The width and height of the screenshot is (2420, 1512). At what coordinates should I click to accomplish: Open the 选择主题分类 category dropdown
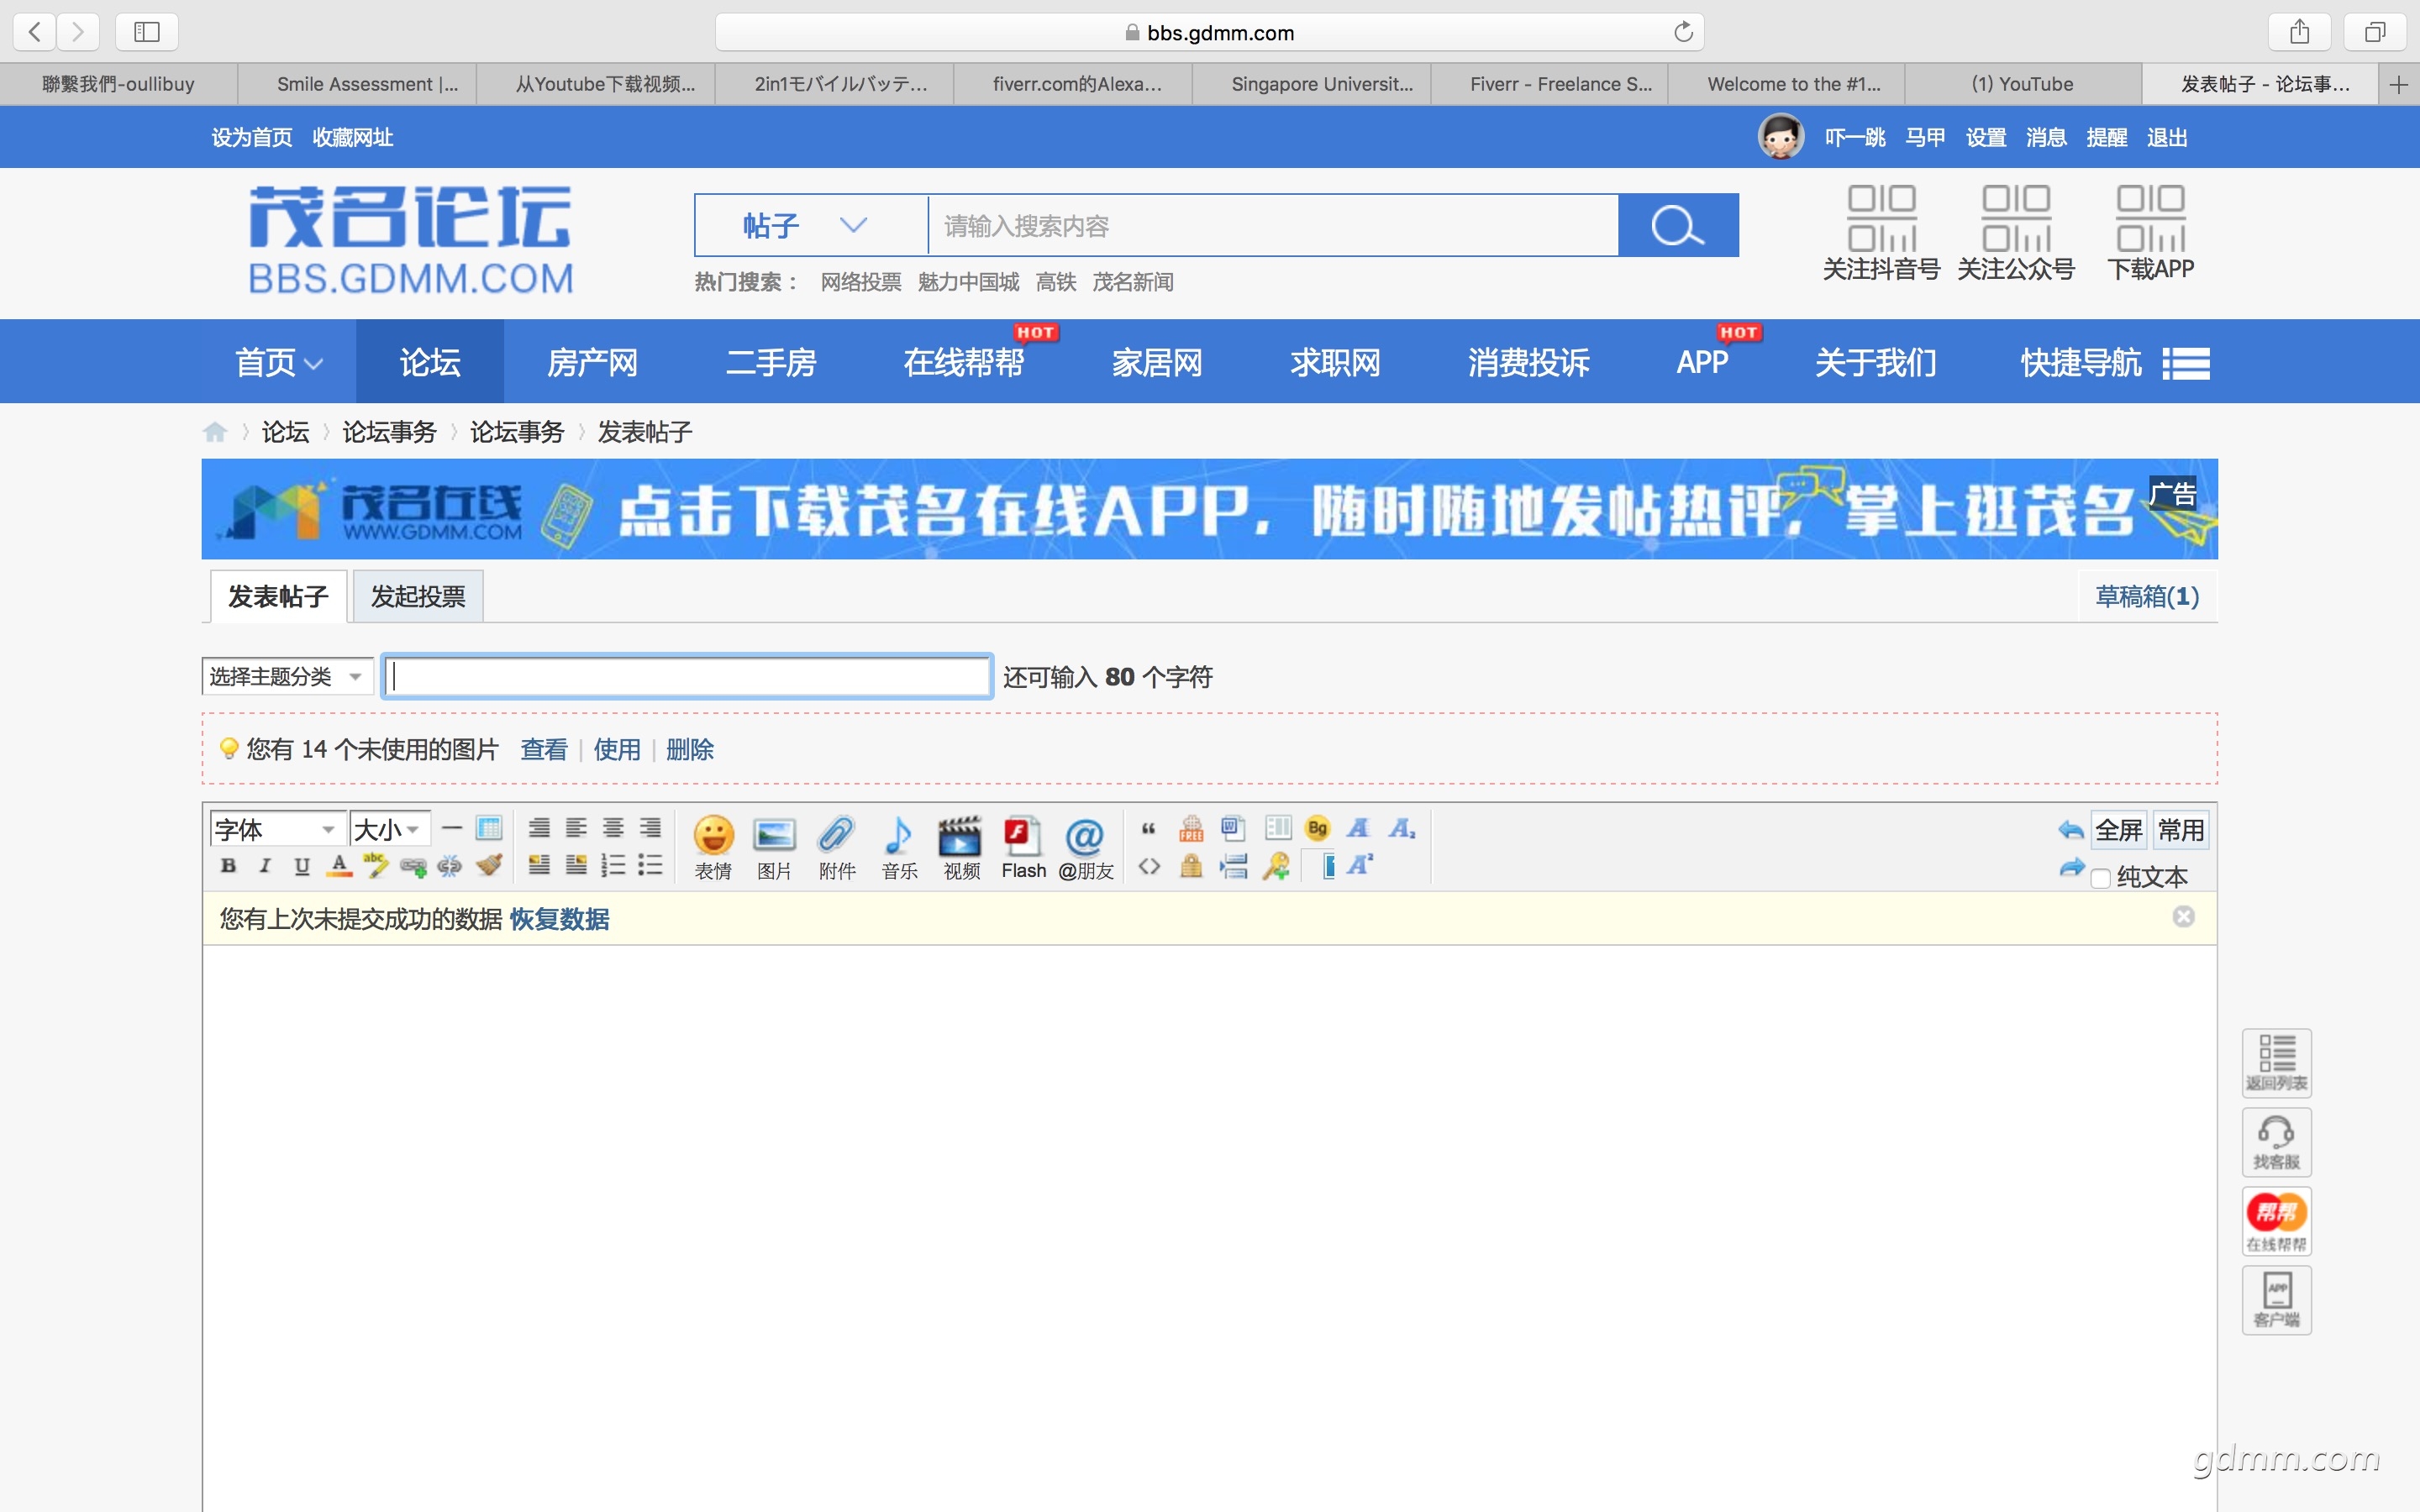coord(287,677)
